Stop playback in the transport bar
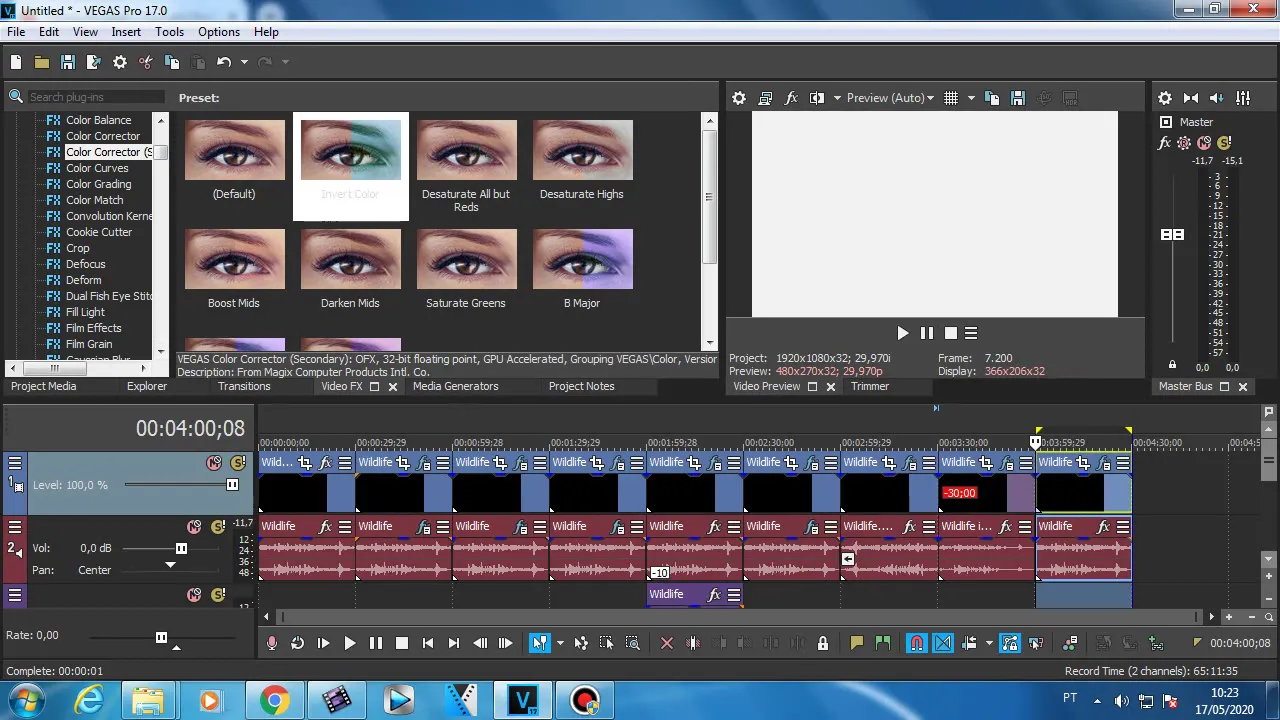1280x720 pixels. pyautogui.click(x=402, y=643)
